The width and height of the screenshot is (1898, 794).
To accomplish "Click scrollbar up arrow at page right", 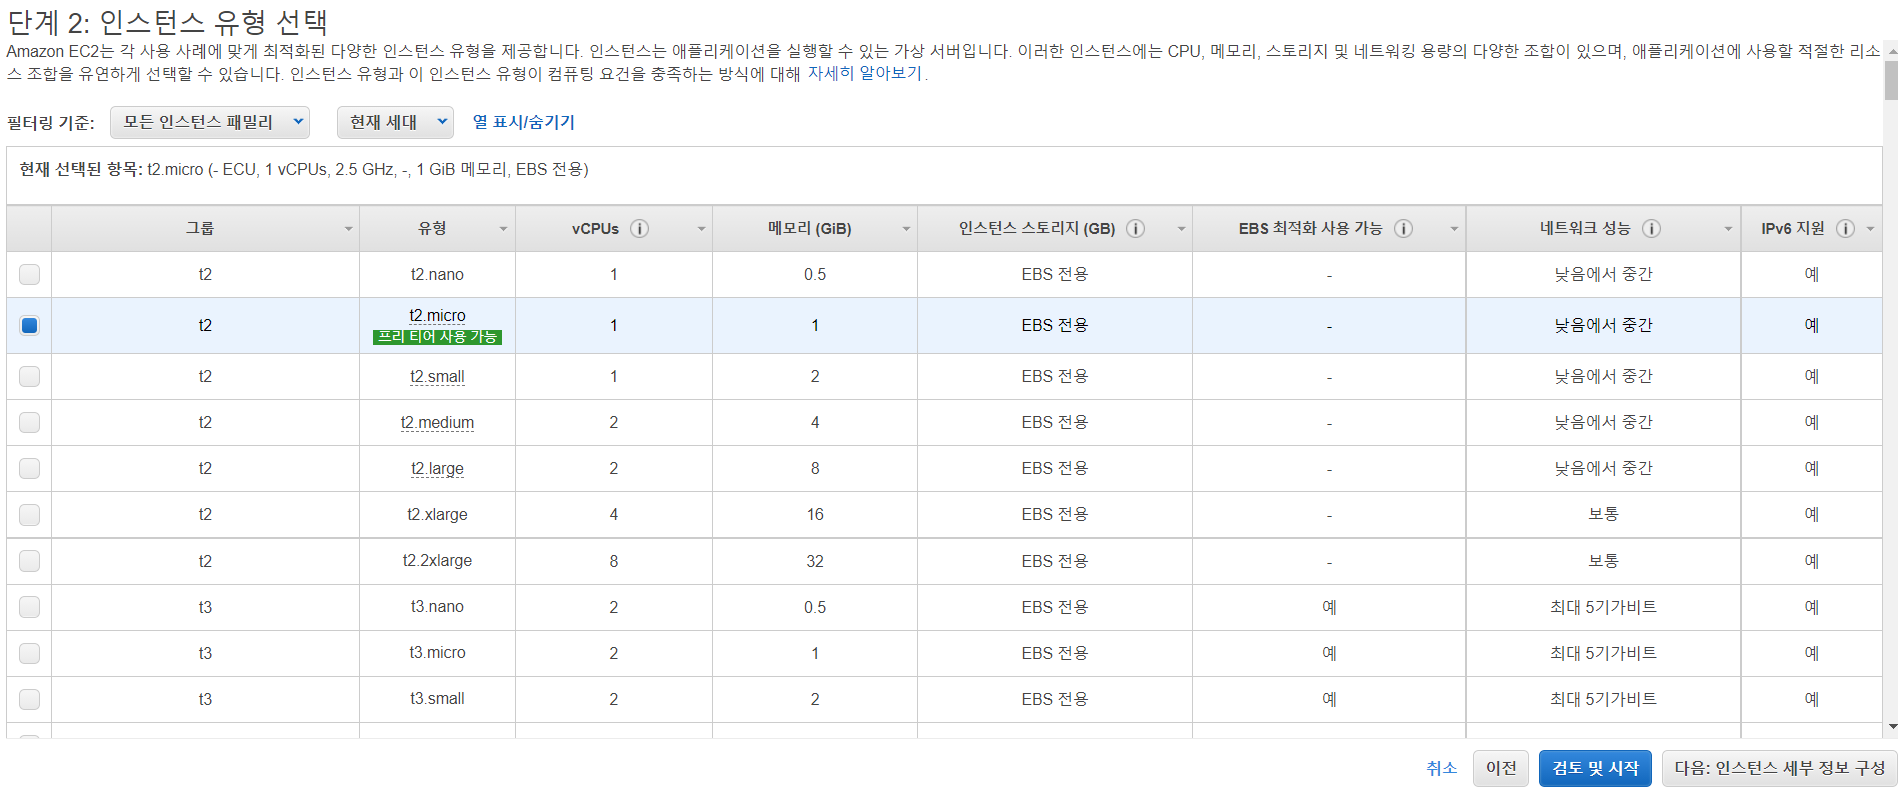I will point(1891,49).
